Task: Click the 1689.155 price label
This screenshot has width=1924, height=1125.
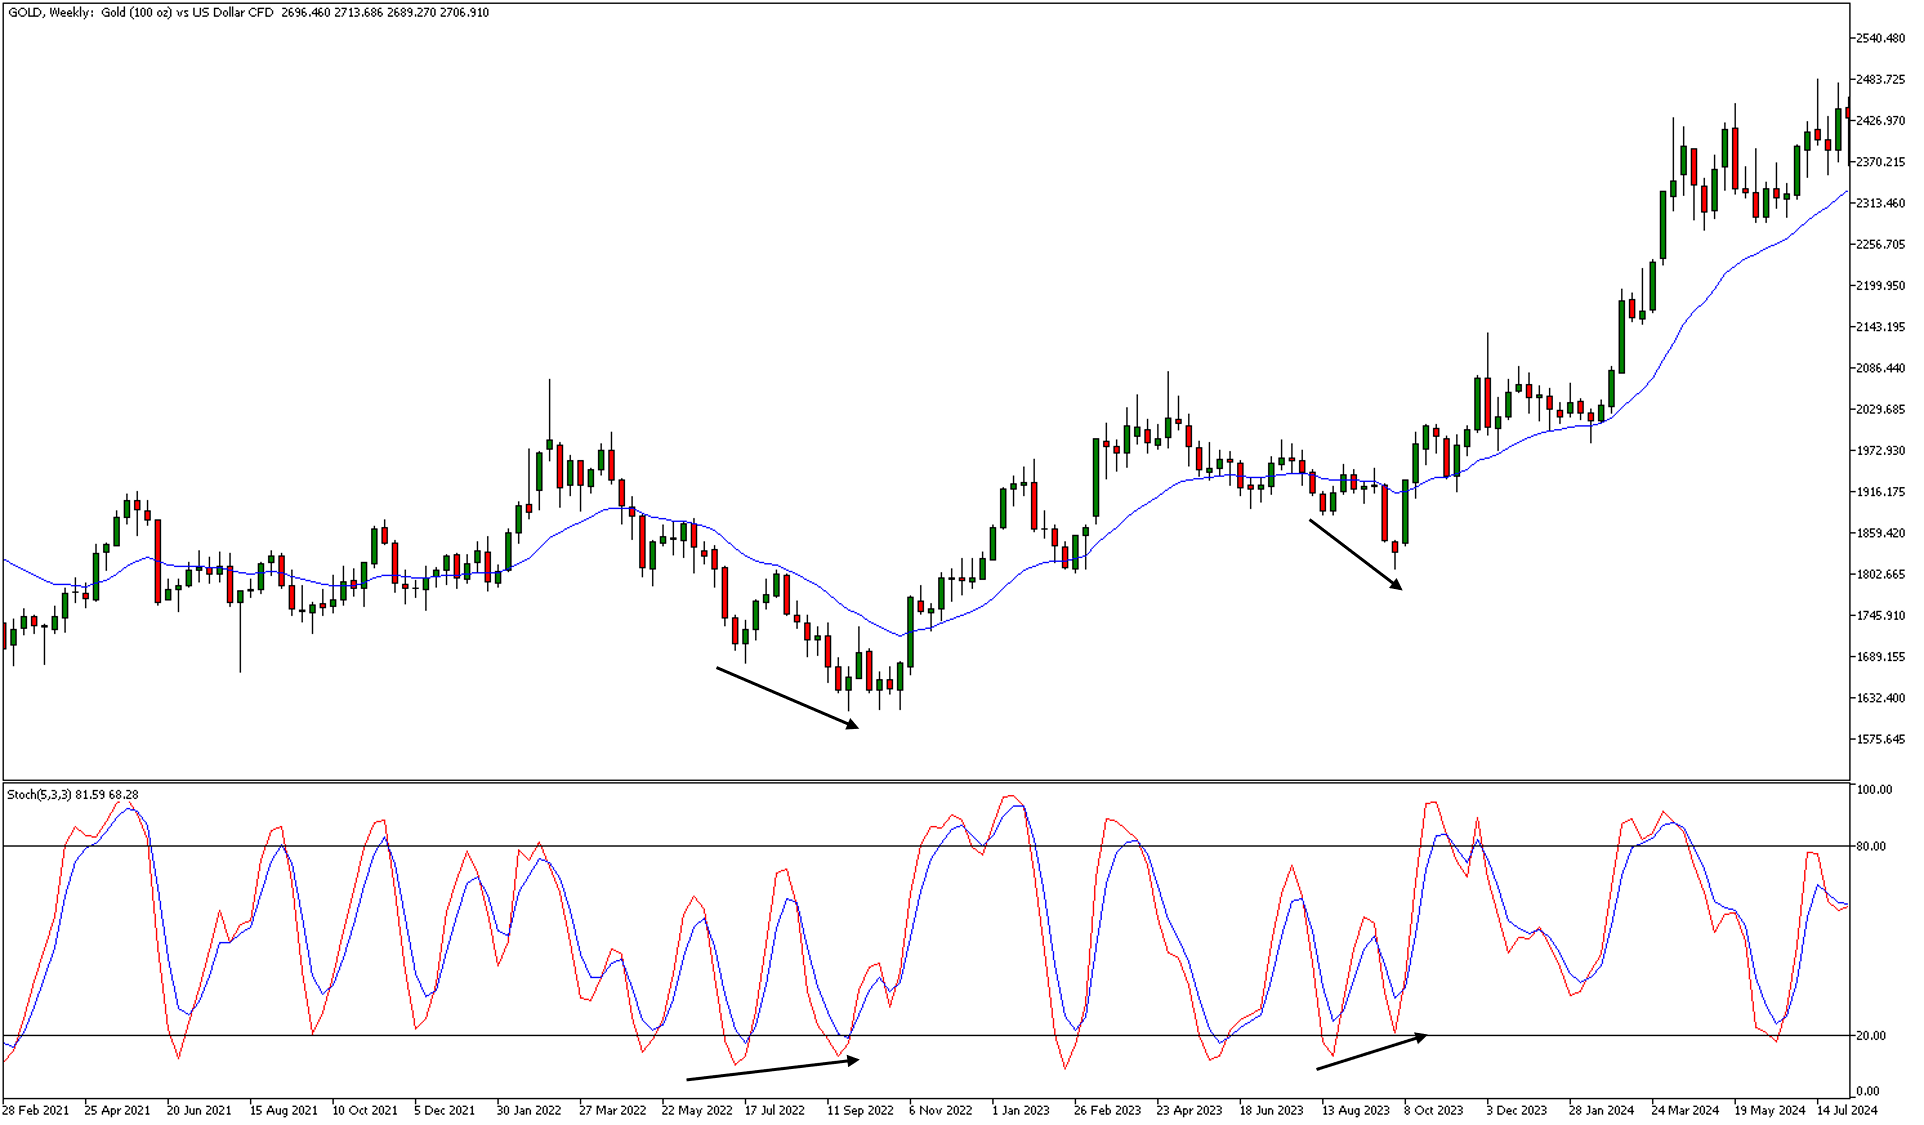Action: (1880, 657)
